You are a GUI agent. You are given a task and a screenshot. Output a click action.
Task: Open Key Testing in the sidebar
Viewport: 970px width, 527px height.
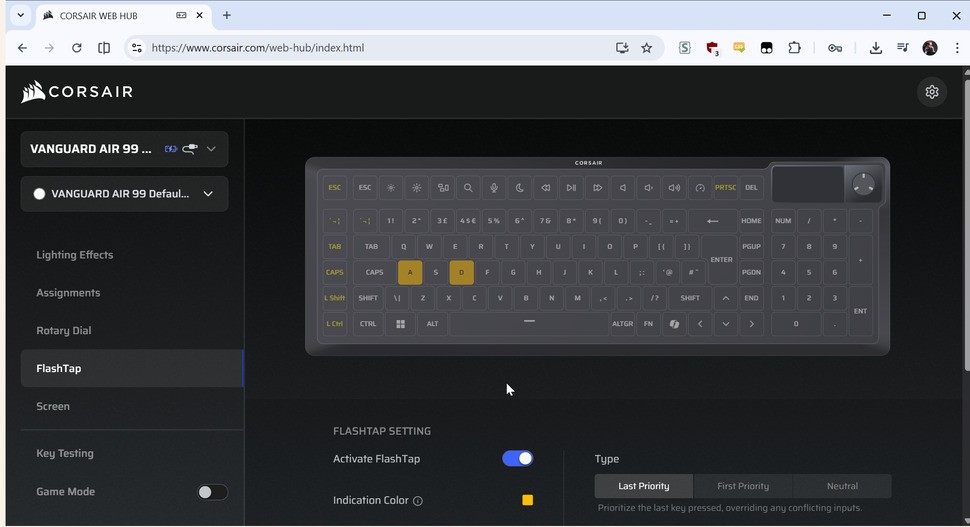[x=65, y=453]
